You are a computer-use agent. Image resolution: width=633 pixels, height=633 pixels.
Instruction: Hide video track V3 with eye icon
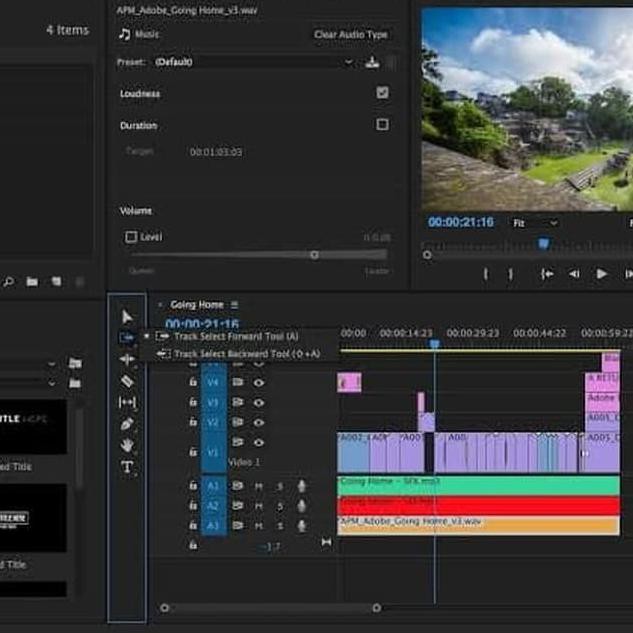coord(259,402)
